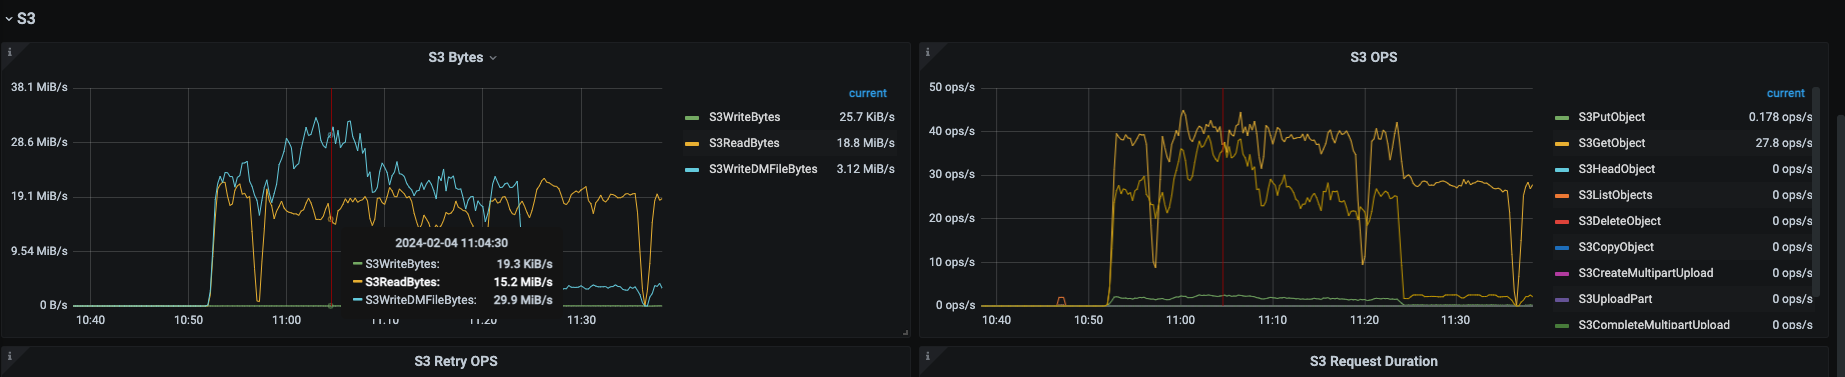The height and width of the screenshot is (377, 1845).
Task: Toggle S3CreateMultipartUpload series in legend
Action: point(1645,273)
